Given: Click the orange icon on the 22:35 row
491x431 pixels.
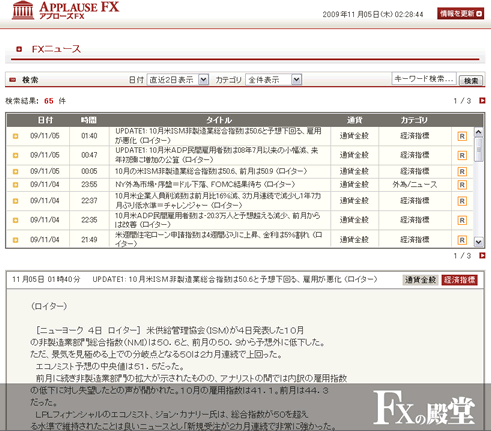Looking at the screenshot, I should tap(15, 220).
